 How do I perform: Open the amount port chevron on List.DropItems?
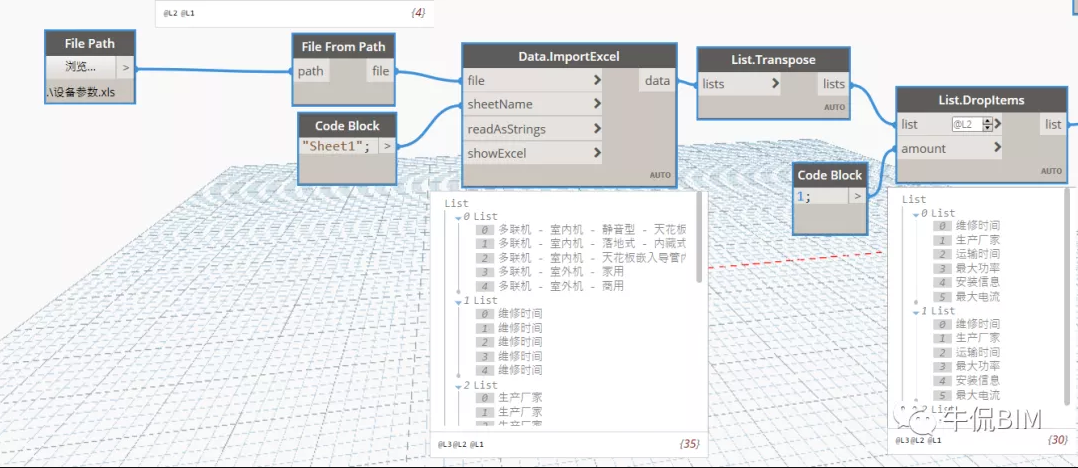[x=998, y=148]
